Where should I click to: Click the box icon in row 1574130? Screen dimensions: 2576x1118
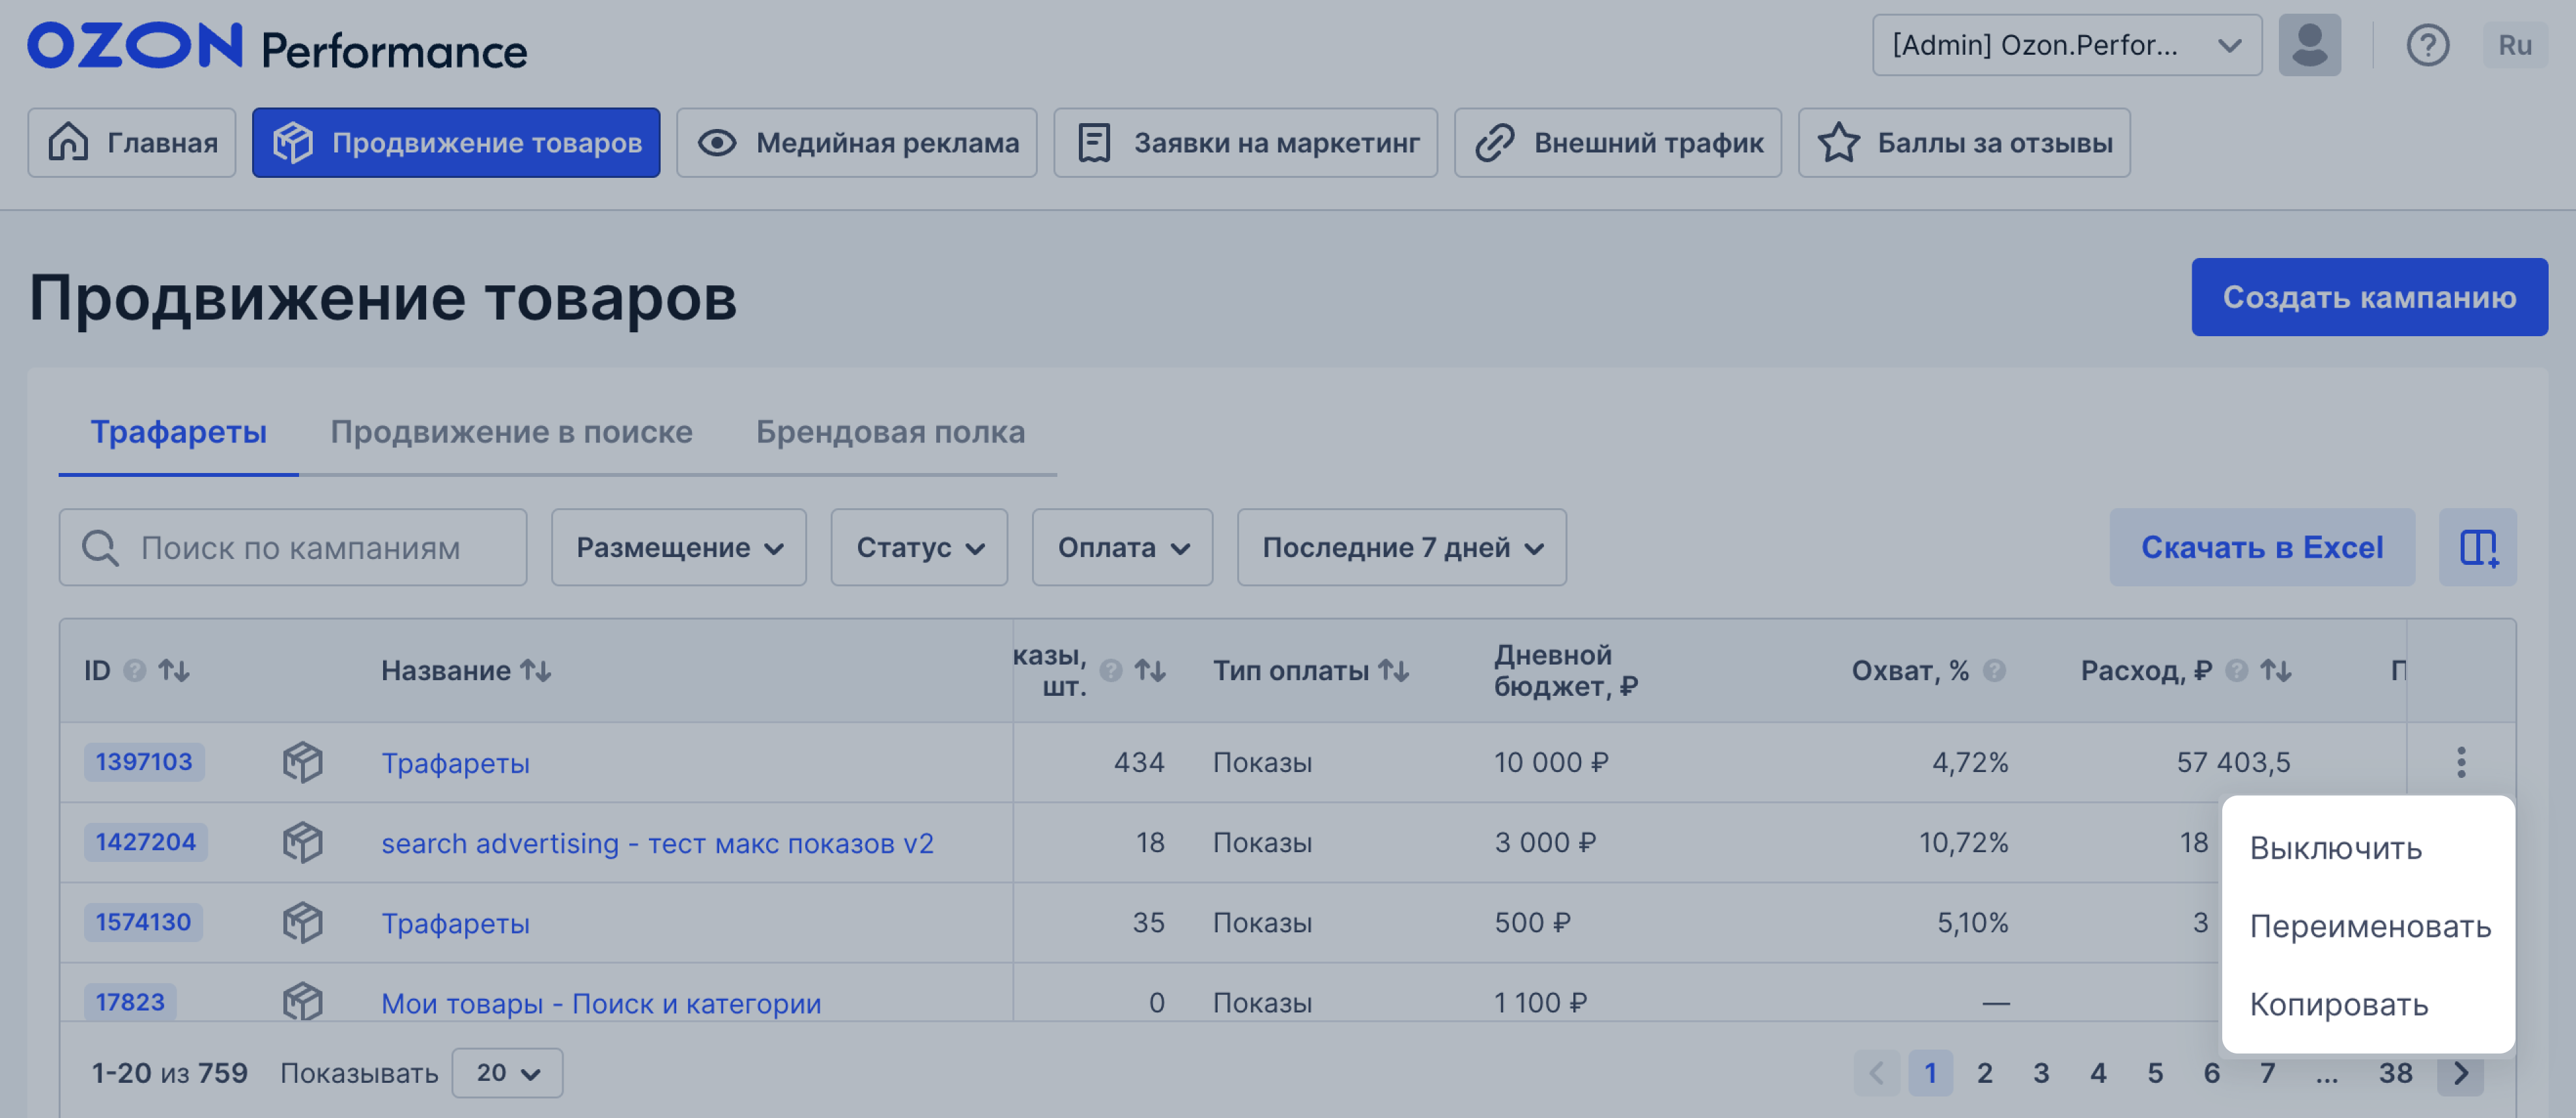(x=302, y=922)
